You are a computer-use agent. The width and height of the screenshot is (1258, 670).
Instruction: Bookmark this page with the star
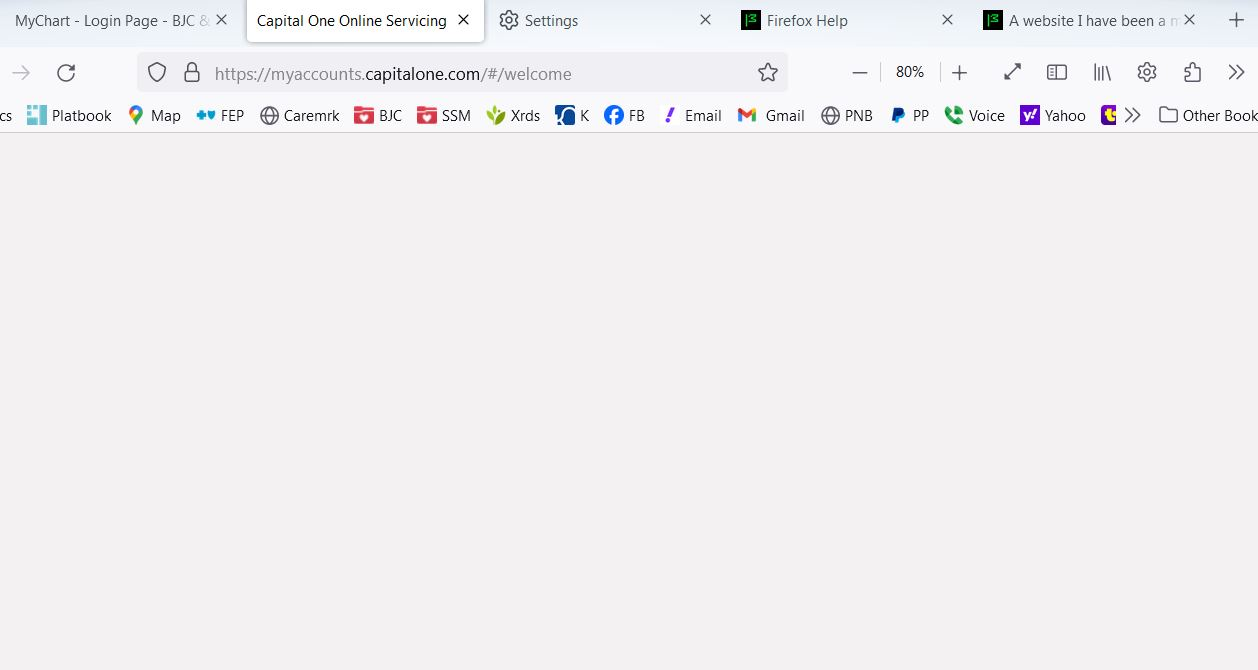click(x=768, y=72)
